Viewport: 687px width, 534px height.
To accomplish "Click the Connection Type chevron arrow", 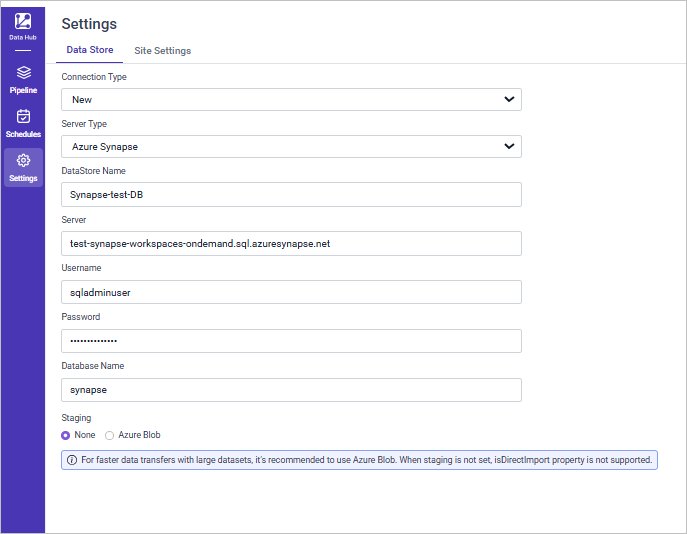I will pyautogui.click(x=509, y=99).
